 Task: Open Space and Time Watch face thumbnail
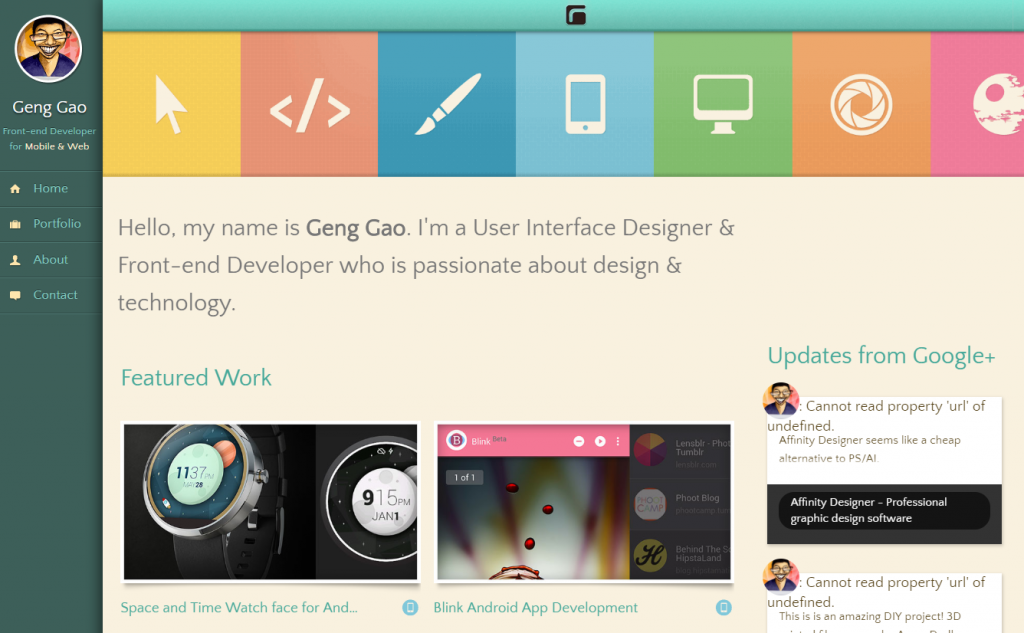coord(270,501)
